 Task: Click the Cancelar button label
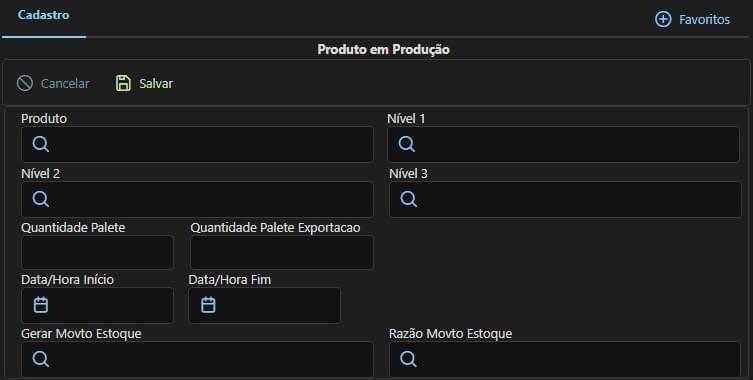(65, 84)
